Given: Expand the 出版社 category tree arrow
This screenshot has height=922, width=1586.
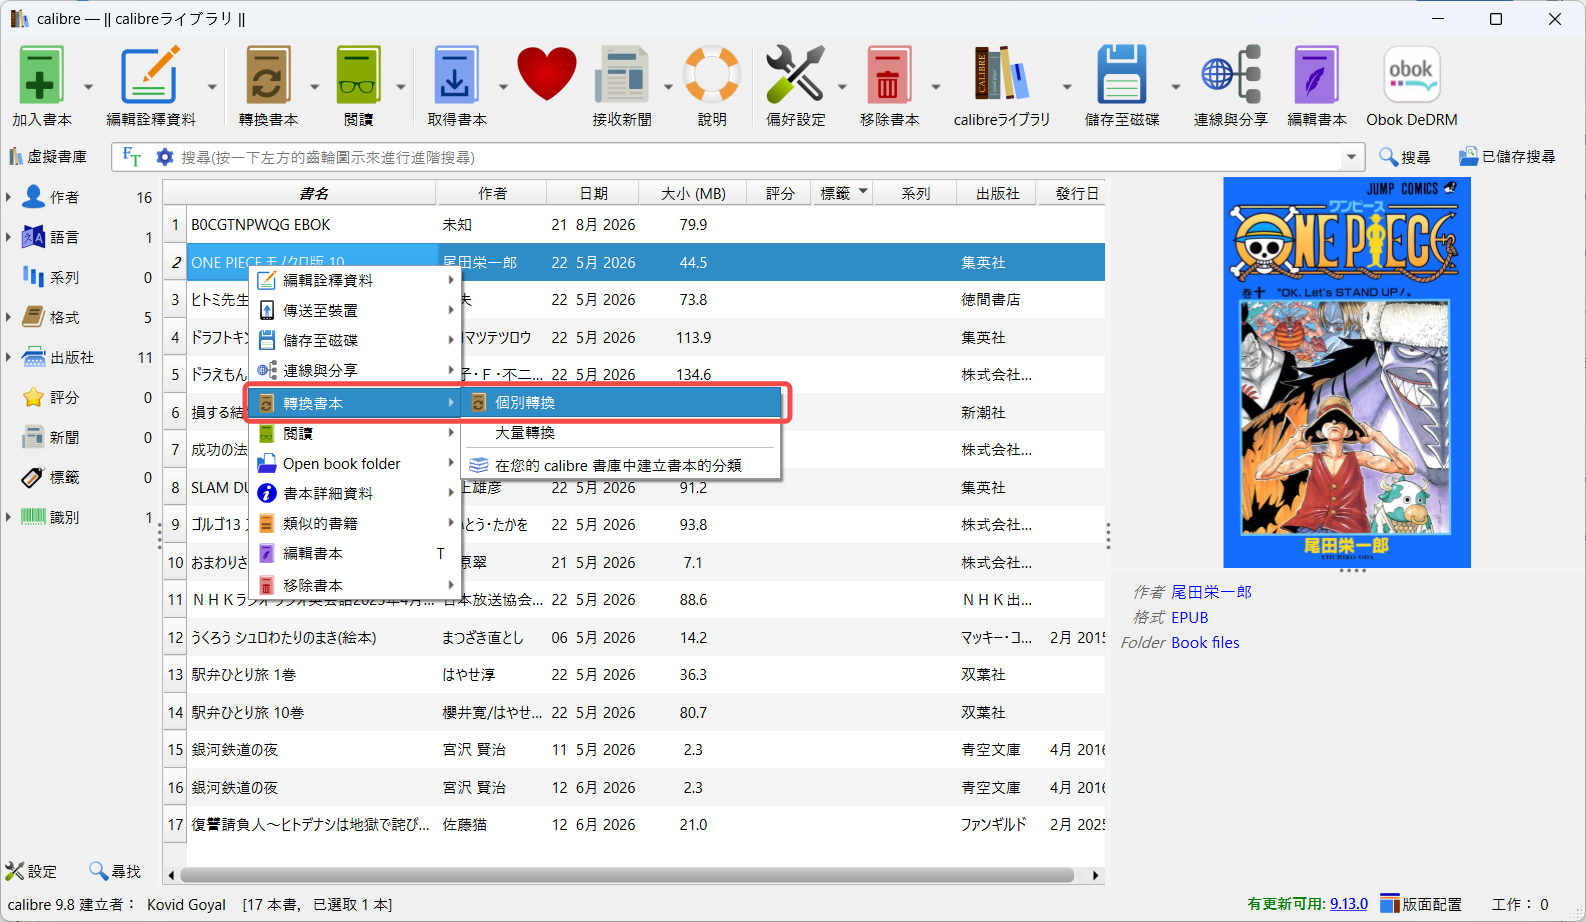Looking at the screenshot, I should 9,357.
